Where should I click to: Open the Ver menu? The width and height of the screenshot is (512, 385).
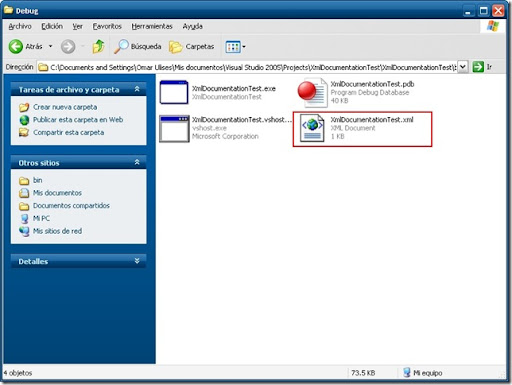pos(77,26)
